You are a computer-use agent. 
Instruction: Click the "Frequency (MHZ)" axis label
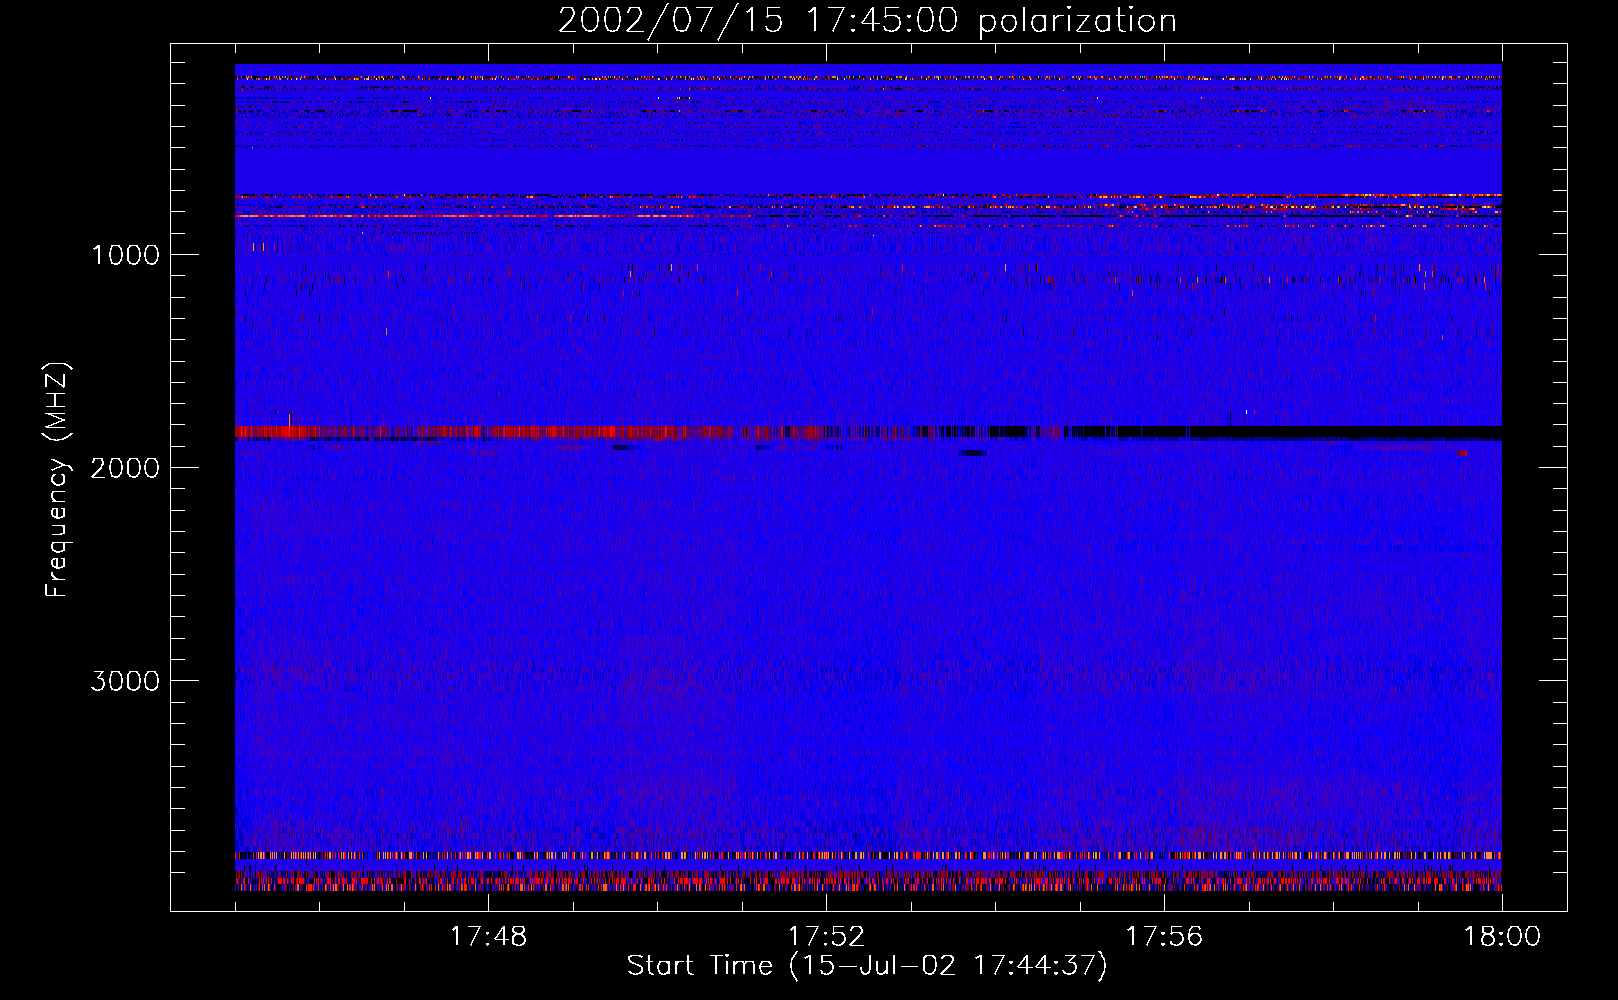point(58,480)
